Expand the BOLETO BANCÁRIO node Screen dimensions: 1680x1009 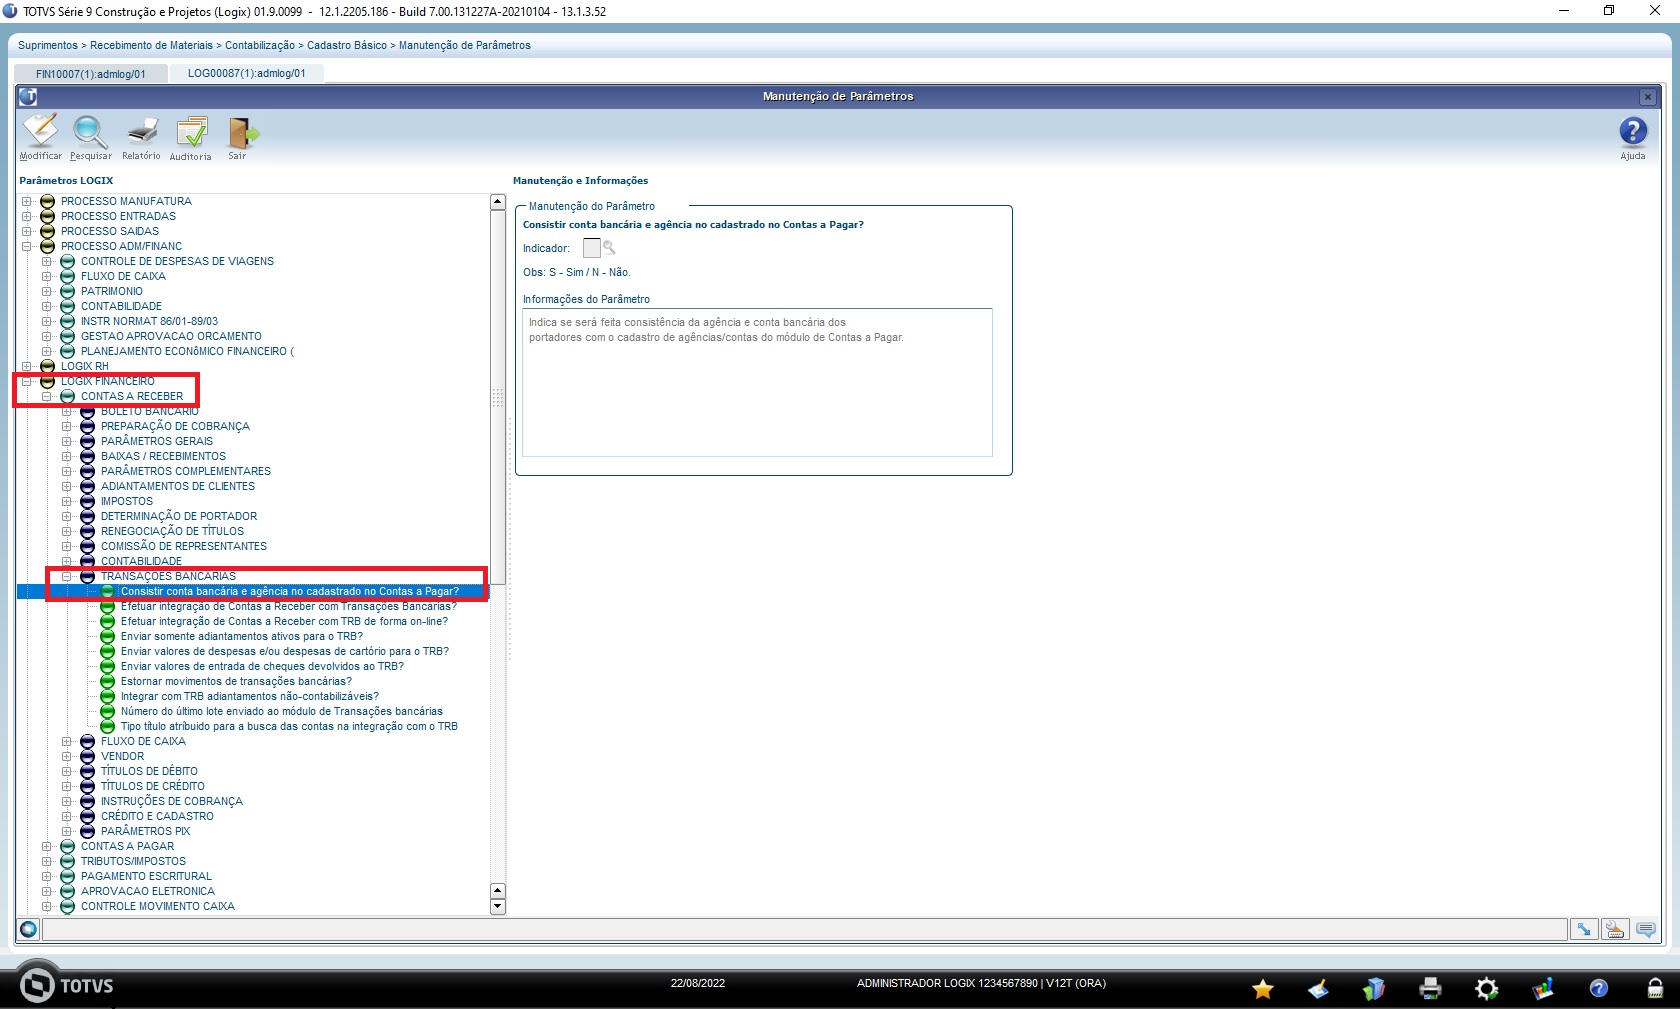[67, 411]
